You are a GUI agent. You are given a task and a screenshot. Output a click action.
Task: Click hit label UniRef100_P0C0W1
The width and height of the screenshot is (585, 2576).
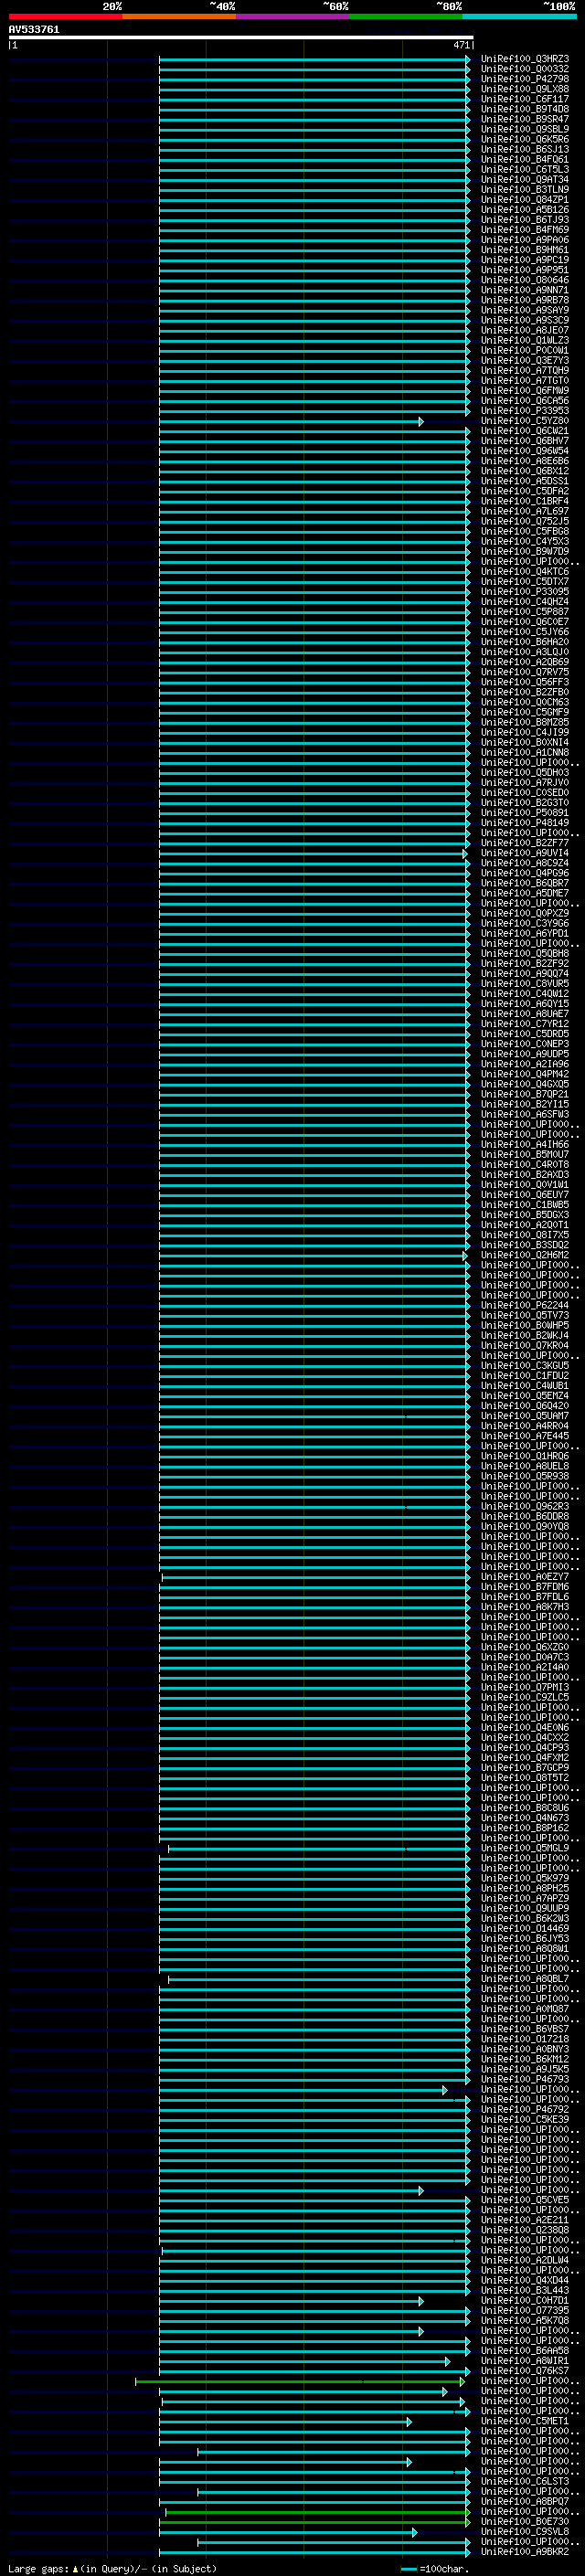(x=524, y=350)
